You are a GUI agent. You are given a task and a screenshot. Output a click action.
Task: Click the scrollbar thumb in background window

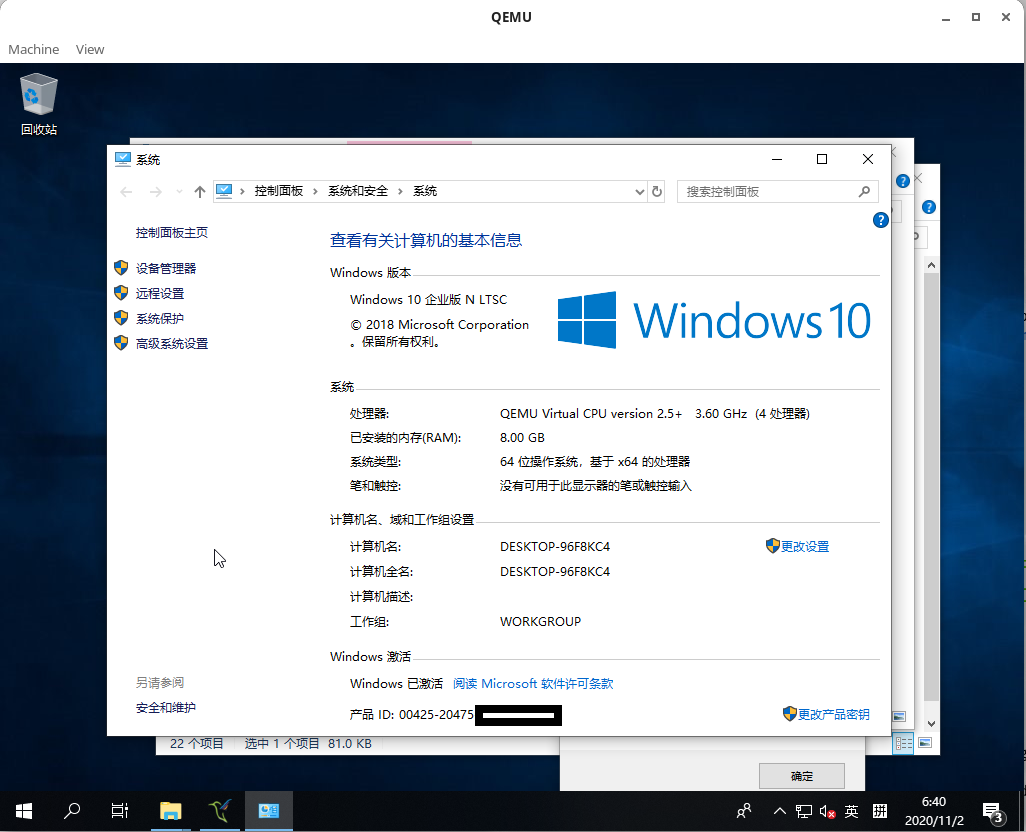tap(931, 487)
